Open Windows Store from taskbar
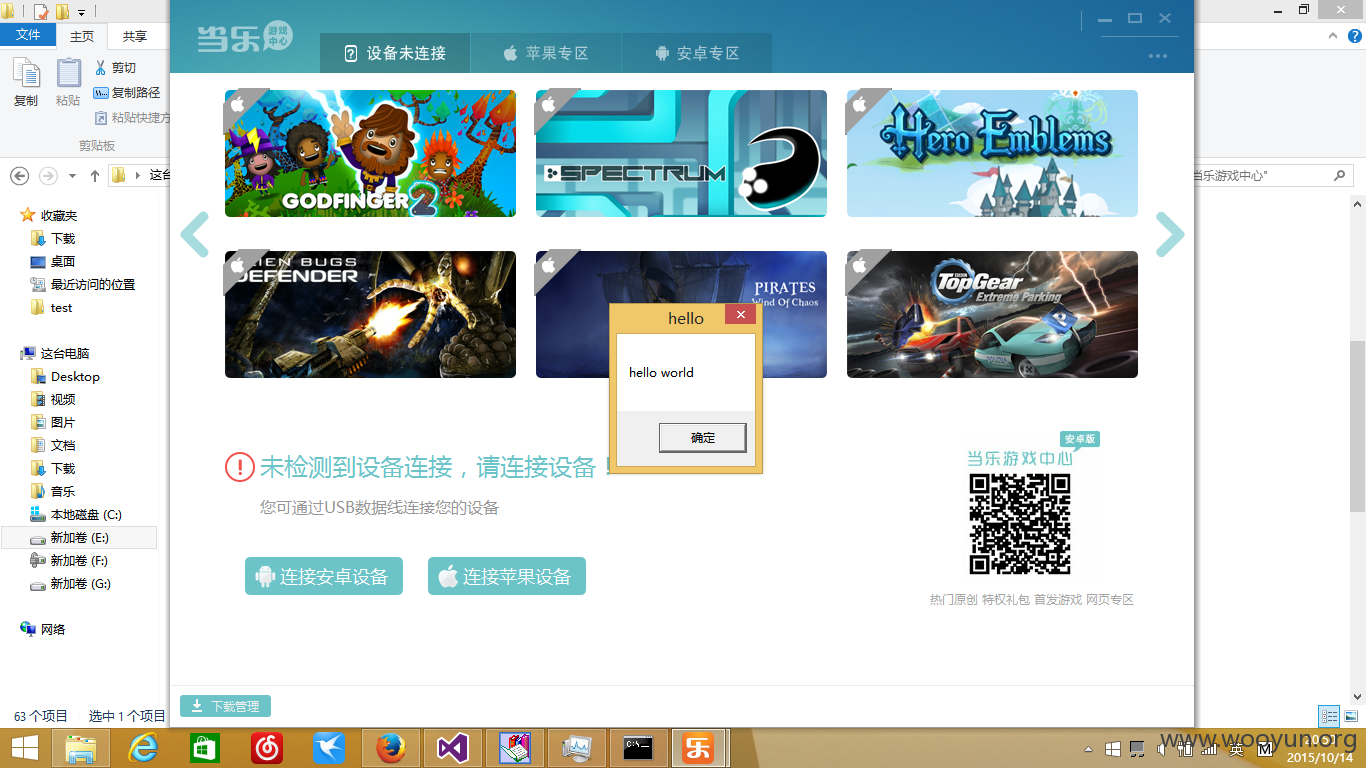 (x=205, y=748)
